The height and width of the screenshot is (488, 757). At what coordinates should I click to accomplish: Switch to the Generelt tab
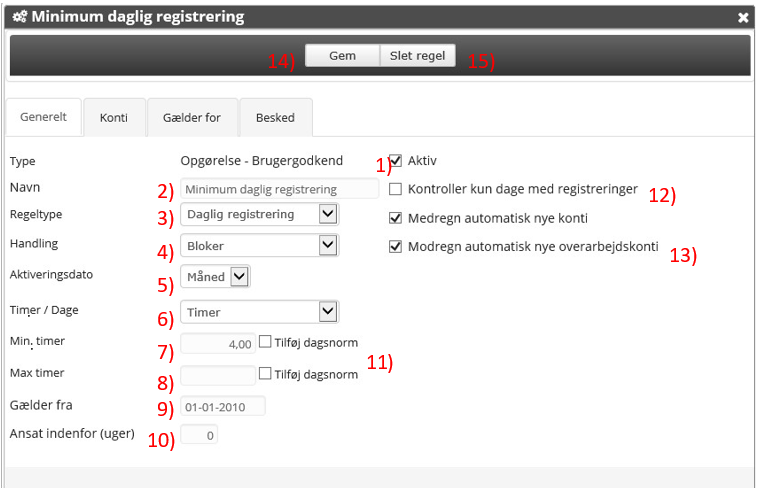[x=43, y=117]
